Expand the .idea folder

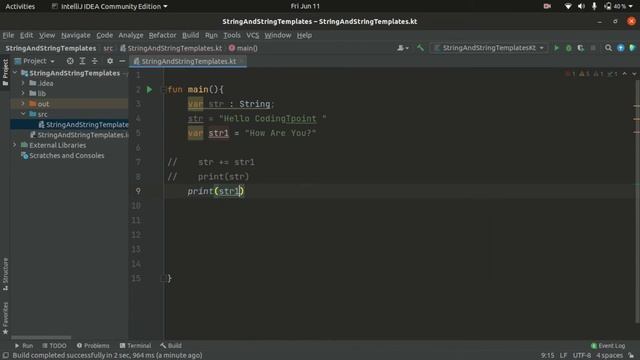click(23, 83)
